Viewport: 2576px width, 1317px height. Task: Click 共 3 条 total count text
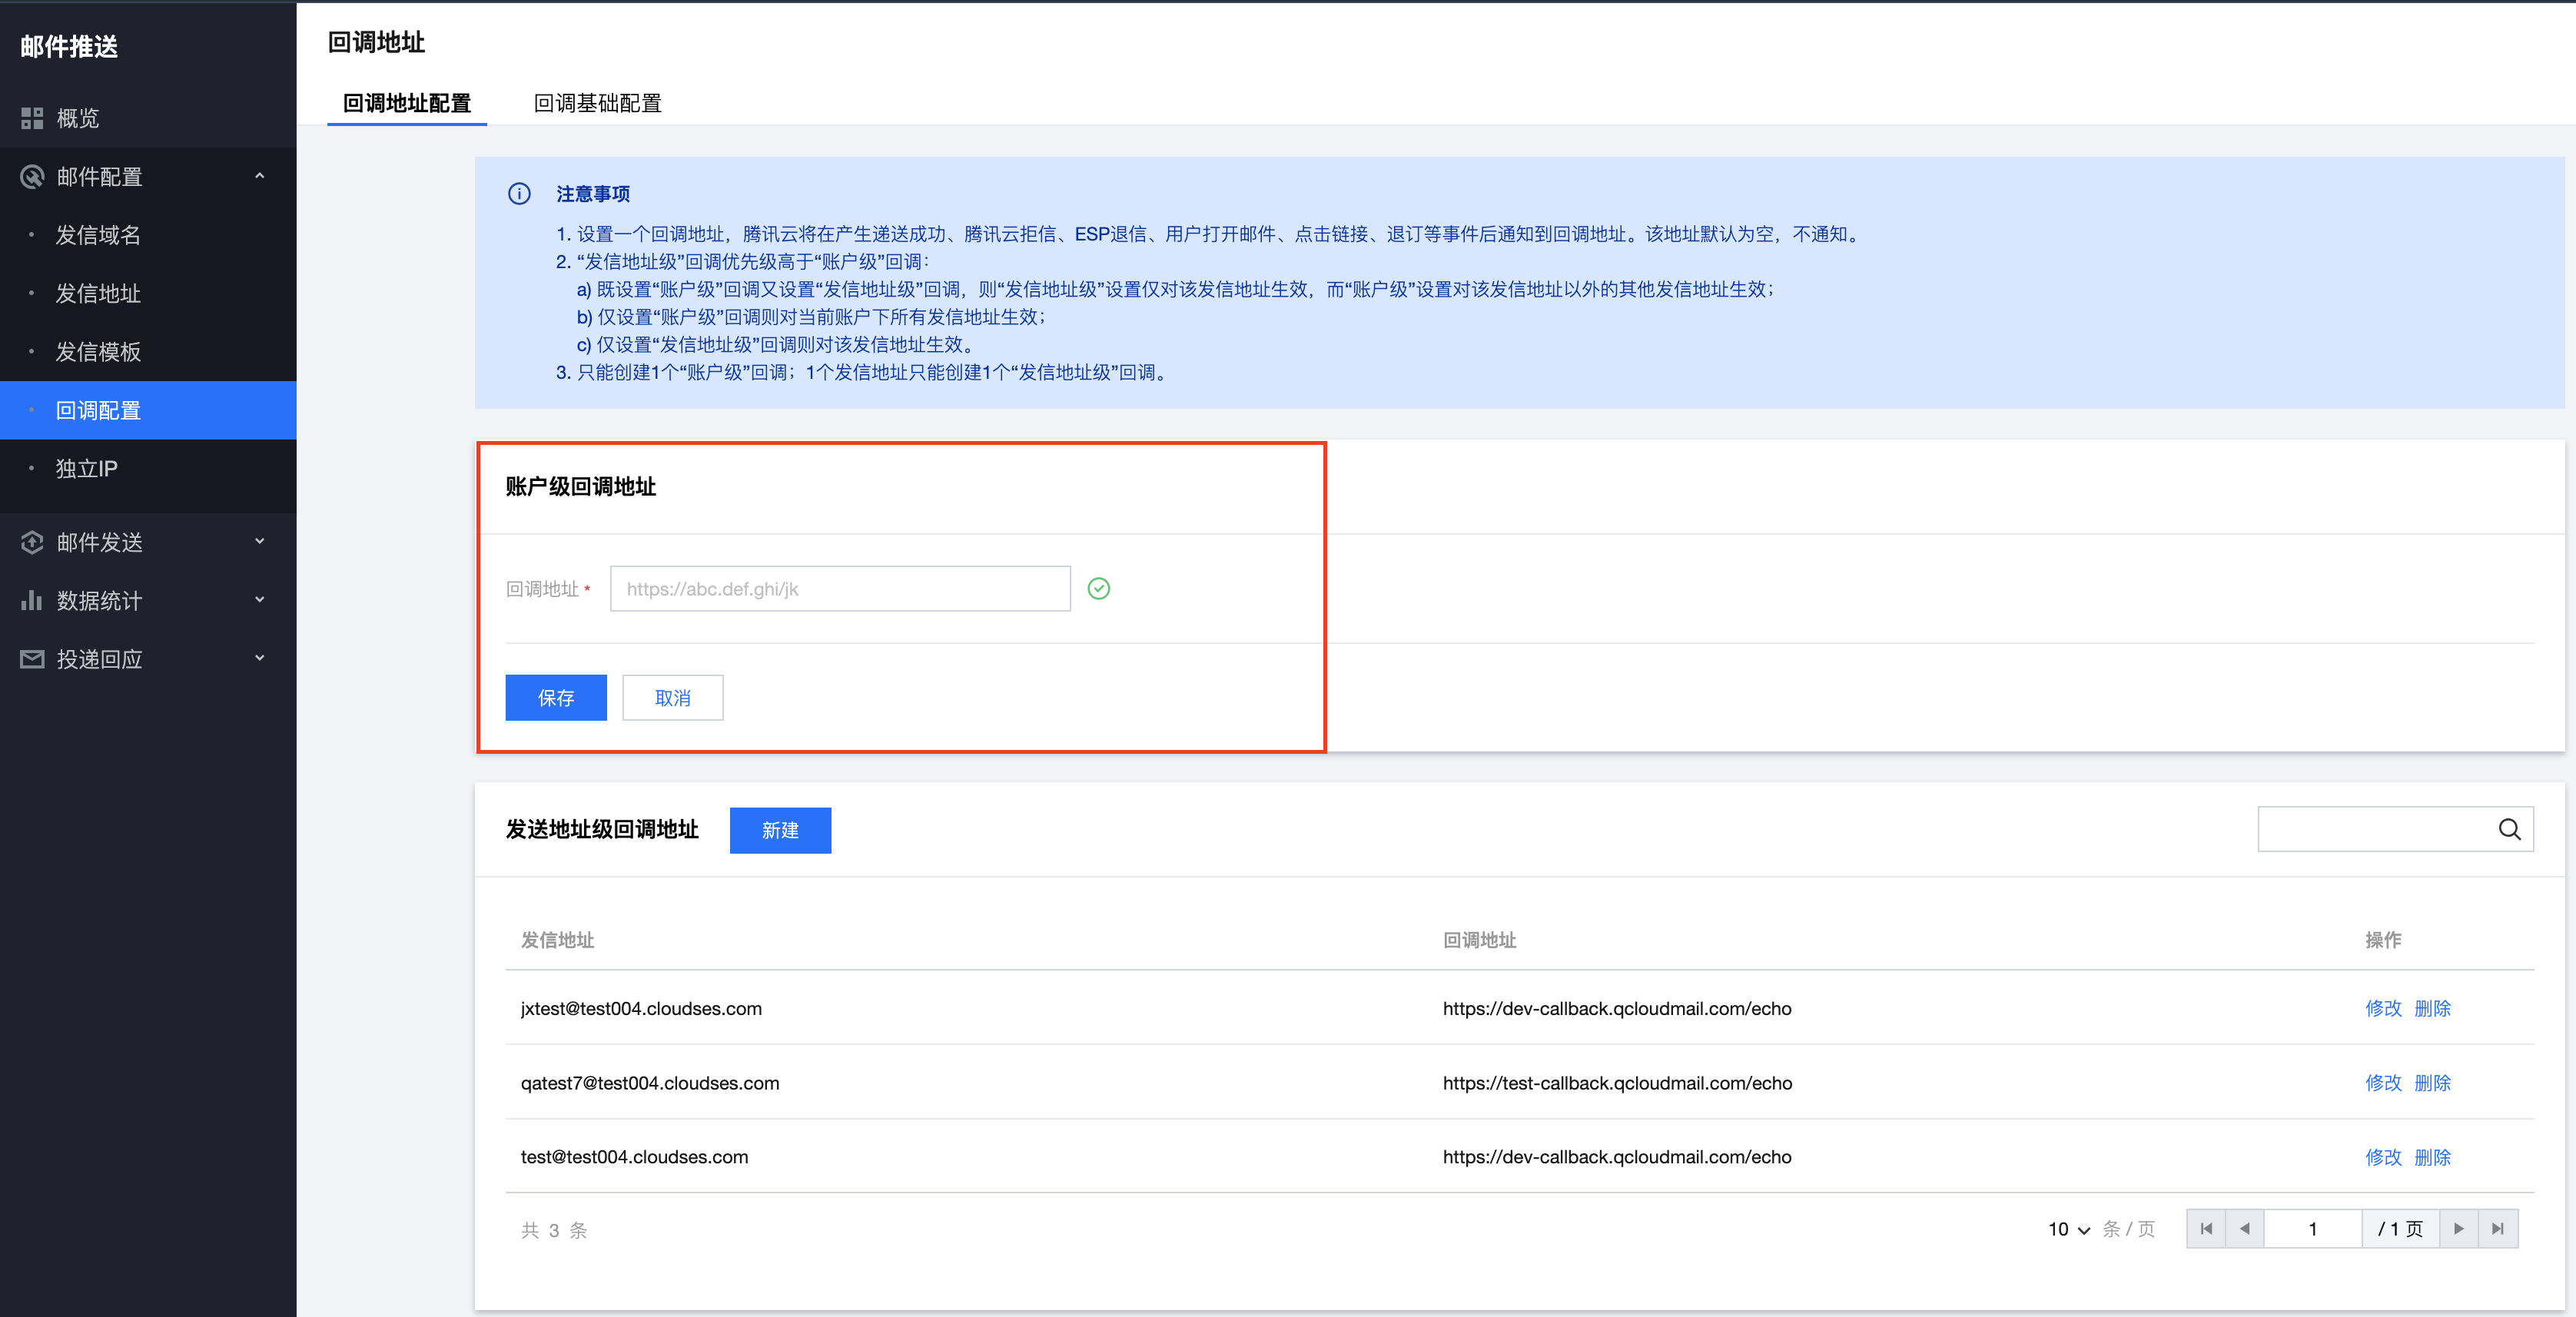point(554,1230)
